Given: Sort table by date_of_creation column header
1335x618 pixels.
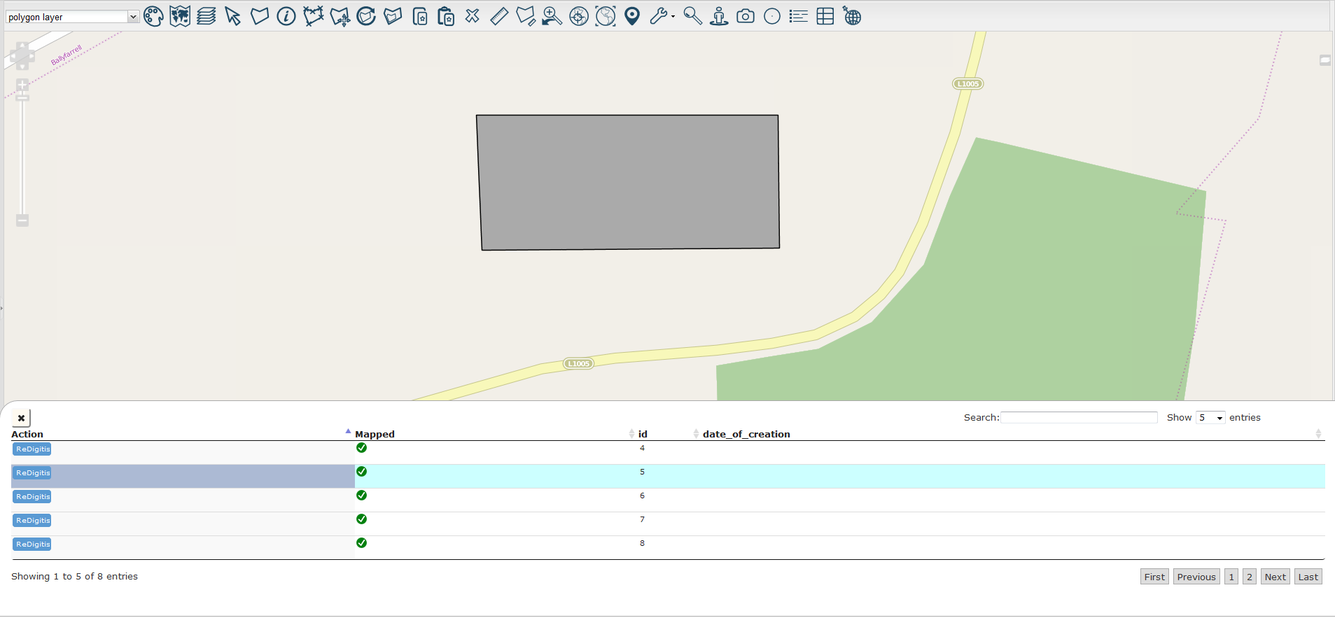Looking at the screenshot, I should [x=746, y=434].
